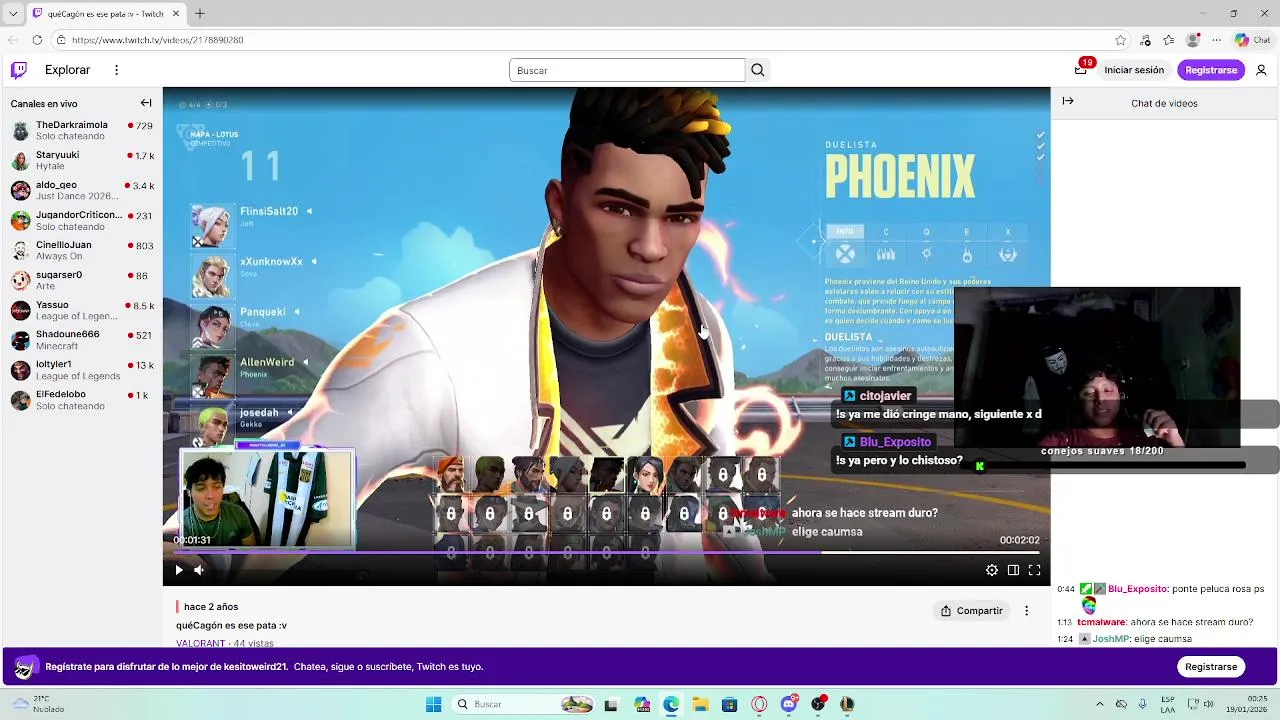Open Staryuuki channel playing Hytale
The width and height of the screenshot is (1280, 720).
coord(81,161)
